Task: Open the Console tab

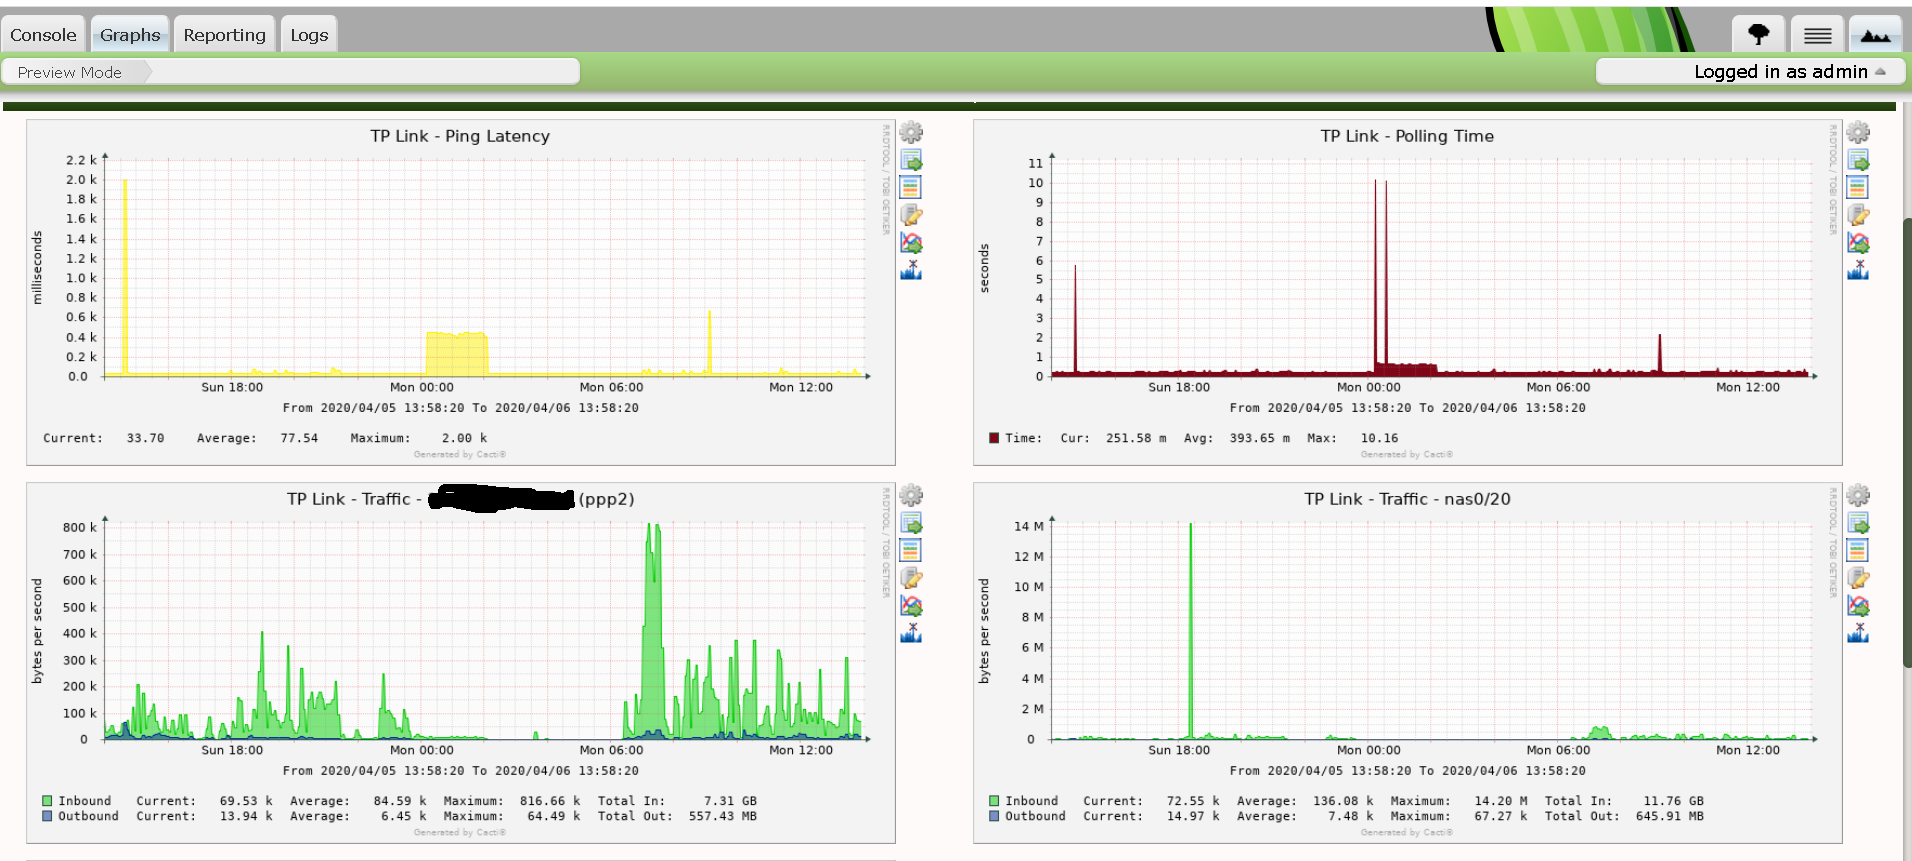Action: (x=43, y=35)
